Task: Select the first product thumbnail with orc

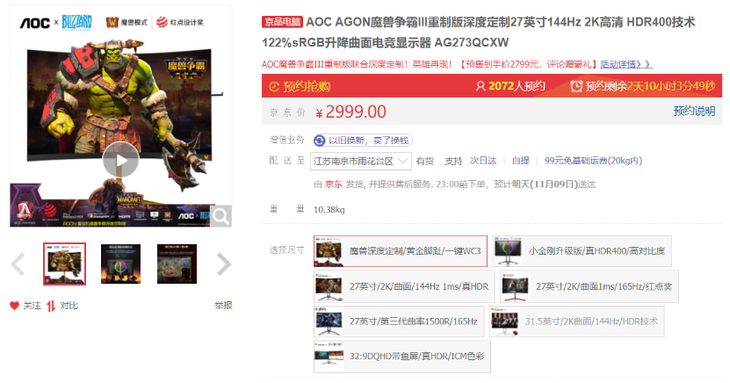Action: pos(65,264)
